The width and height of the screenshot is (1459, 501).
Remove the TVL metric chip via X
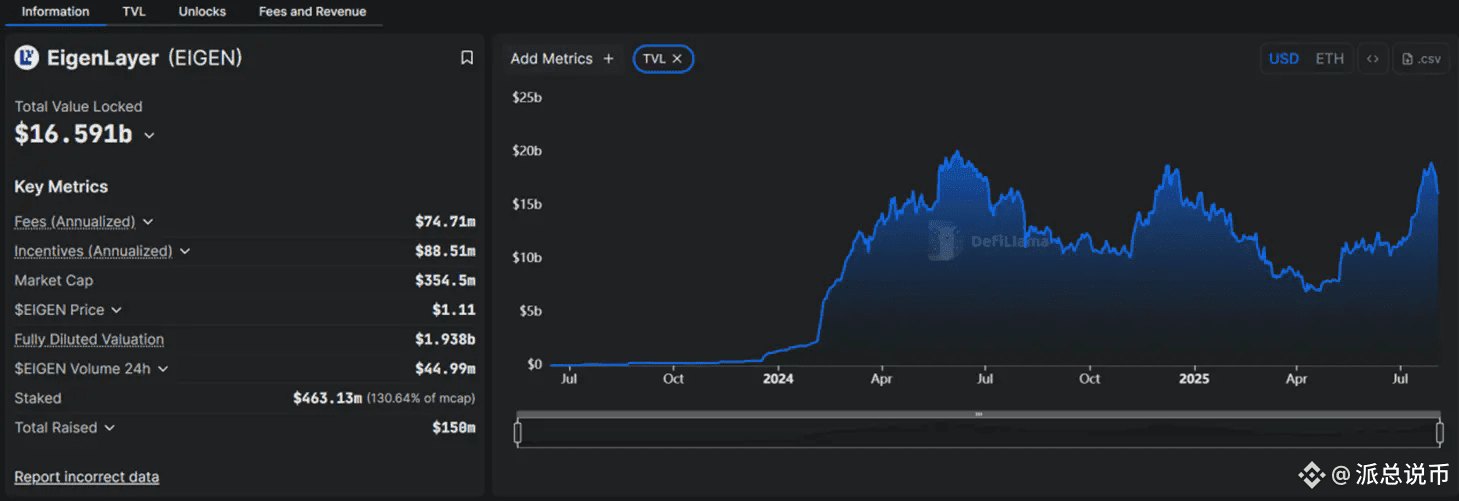click(x=677, y=59)
